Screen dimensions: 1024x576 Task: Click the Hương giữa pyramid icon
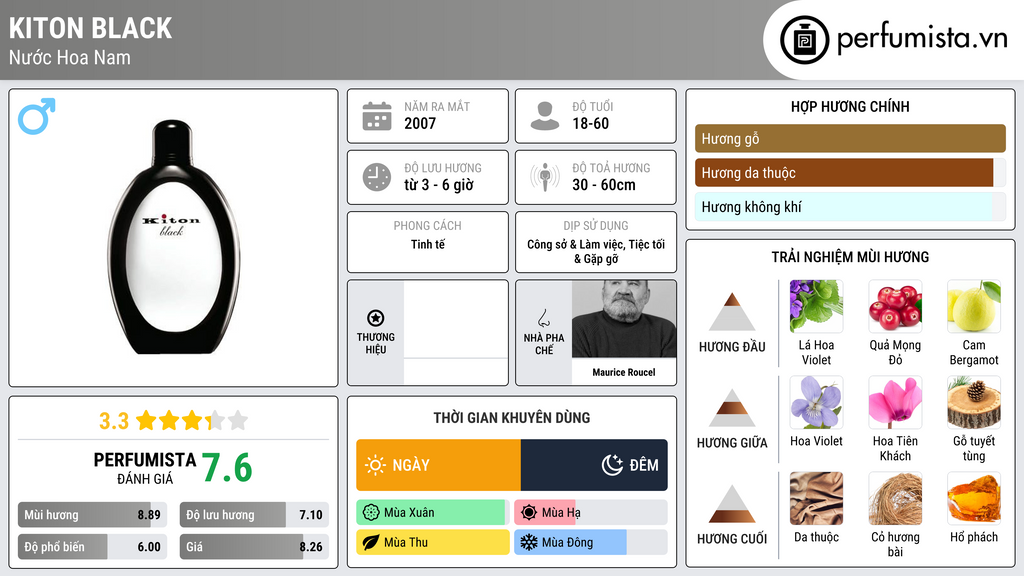[x=732, y=408]
